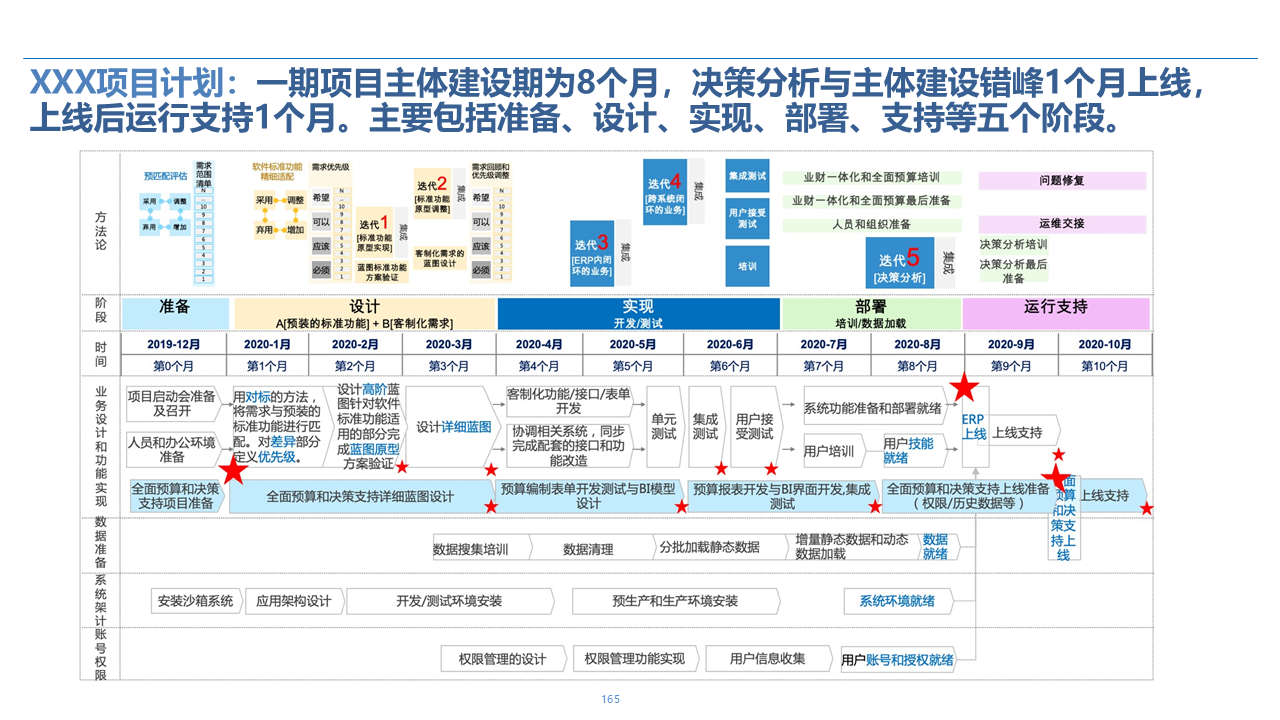Select the 2020-1月 time cell

pos(267,344)
